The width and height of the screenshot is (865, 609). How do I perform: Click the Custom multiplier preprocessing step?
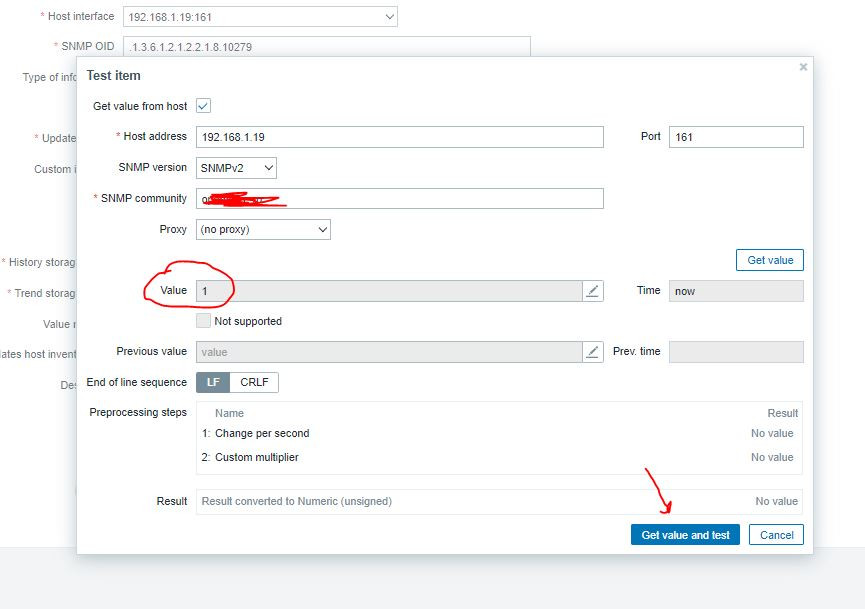pos(257,457)
